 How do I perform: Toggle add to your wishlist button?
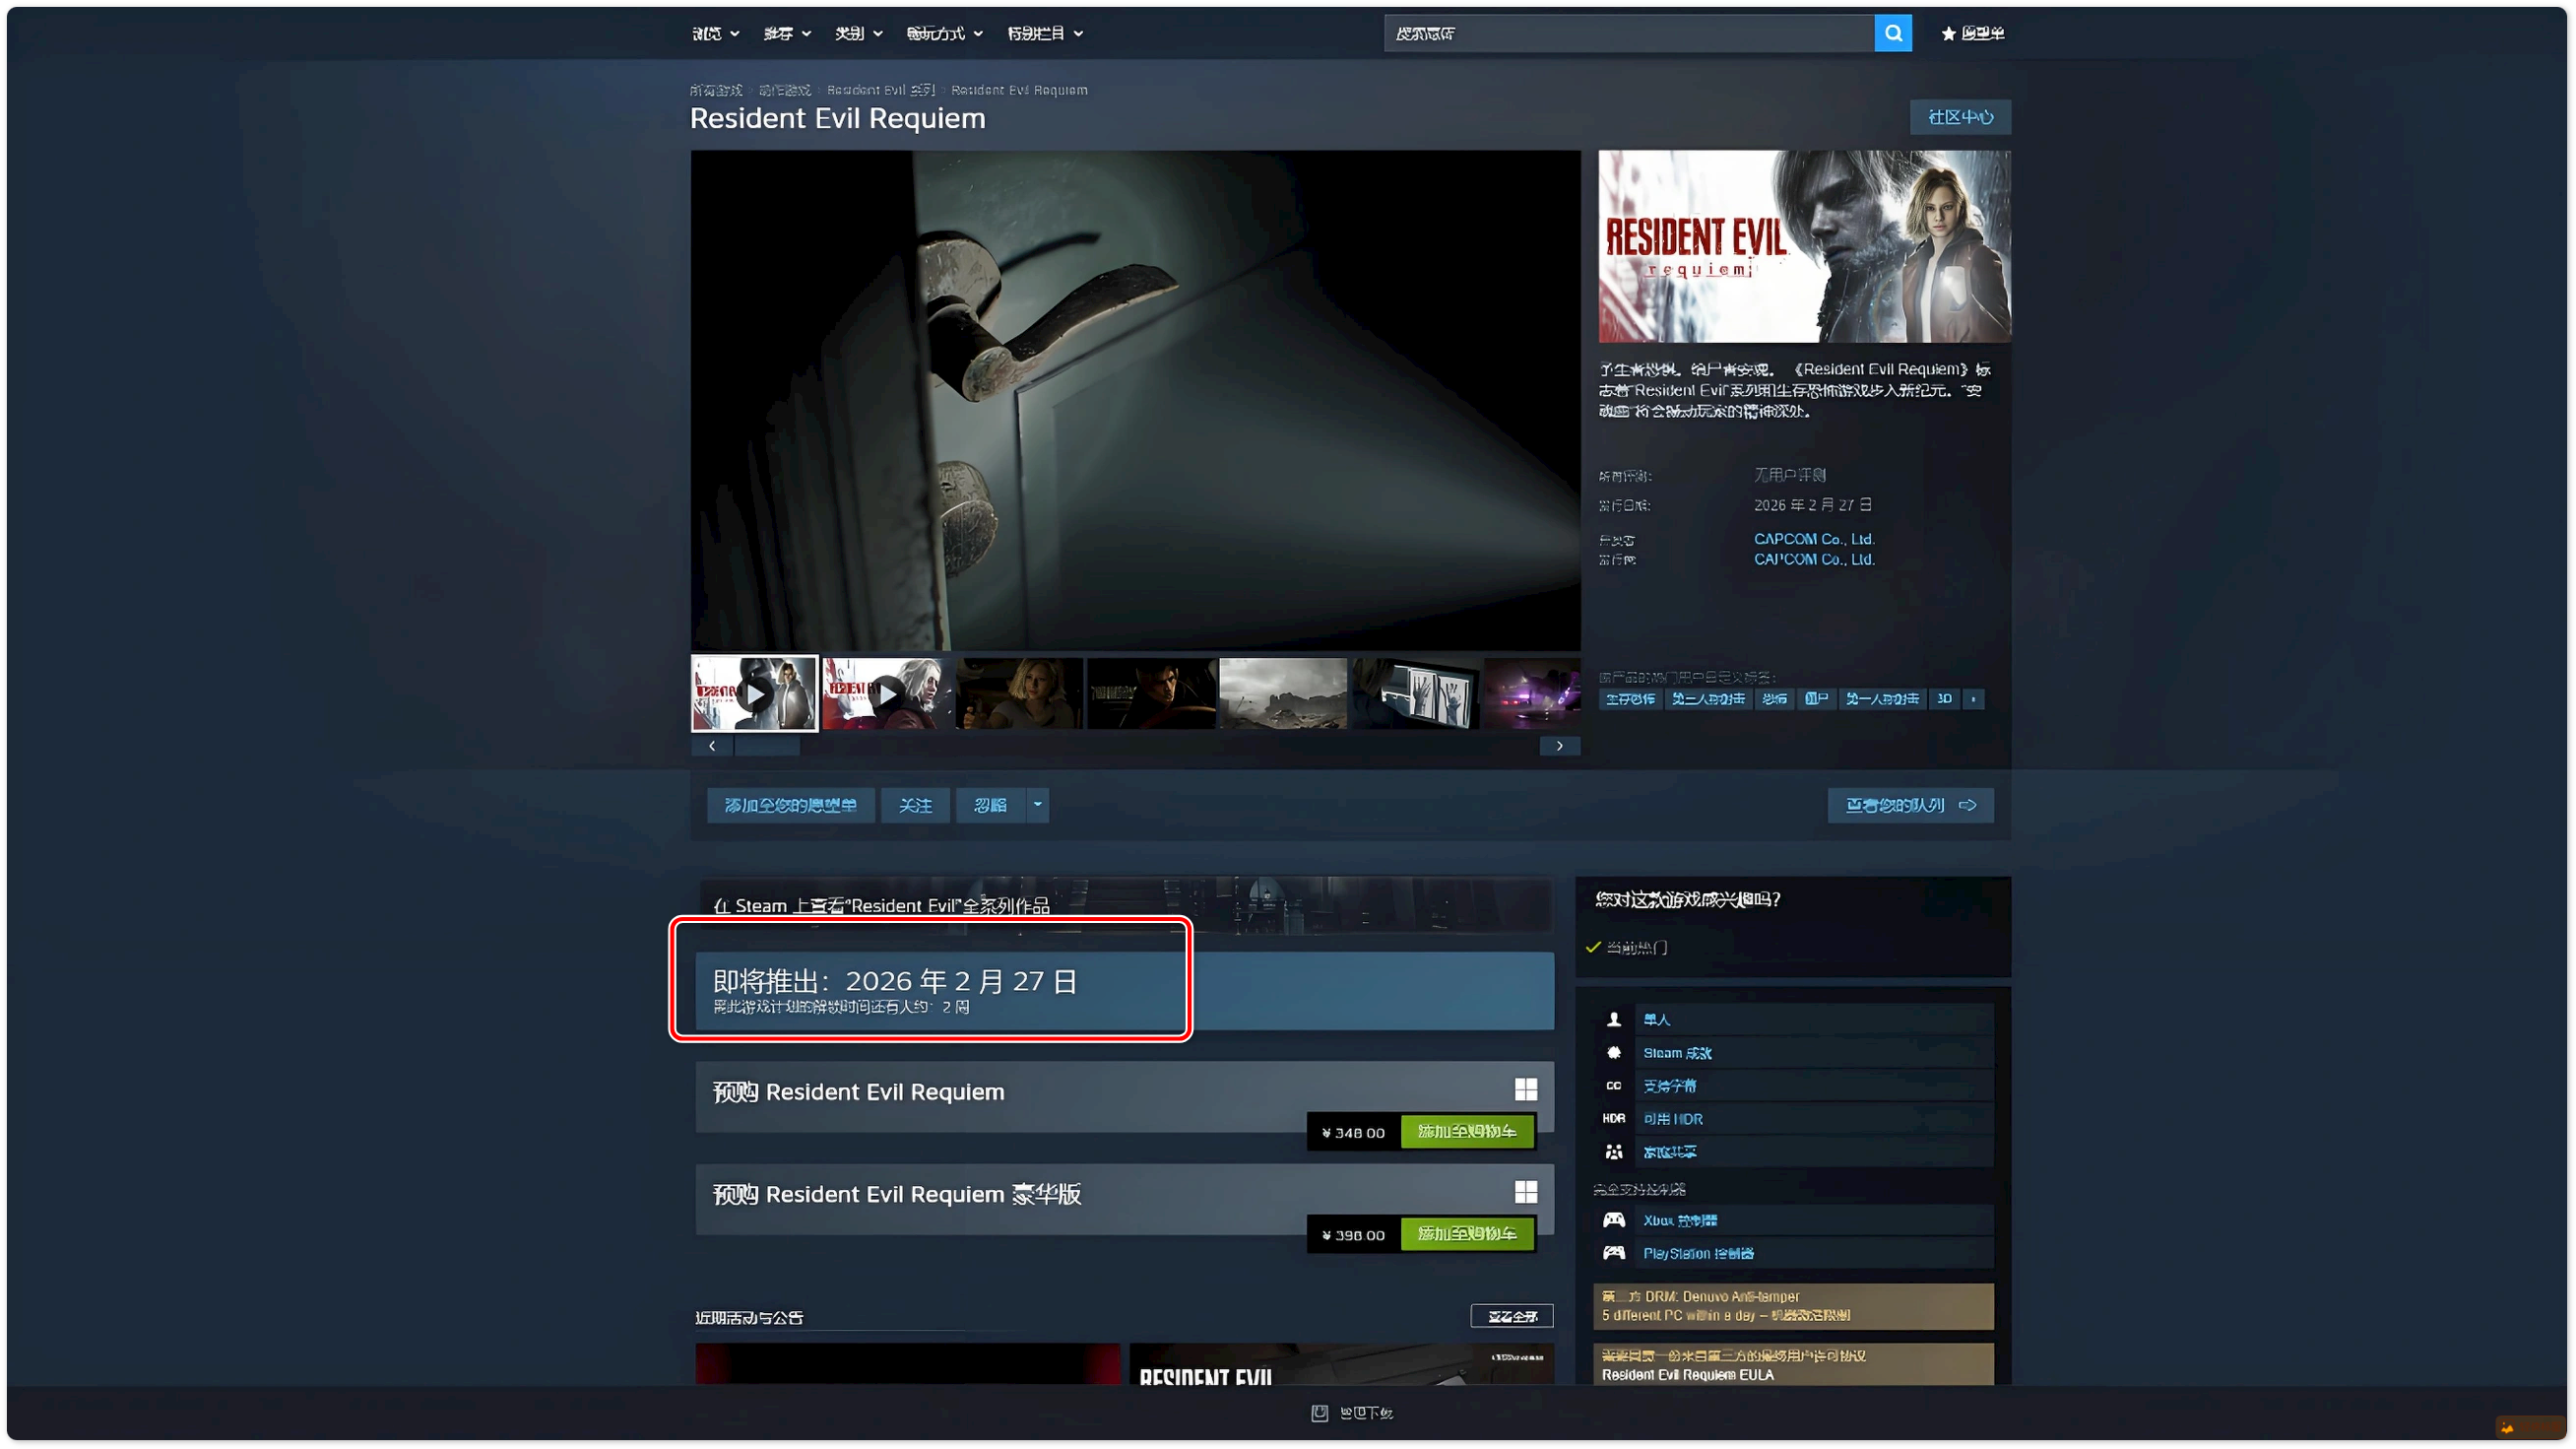pyautogui.click(x=790, y=805)
